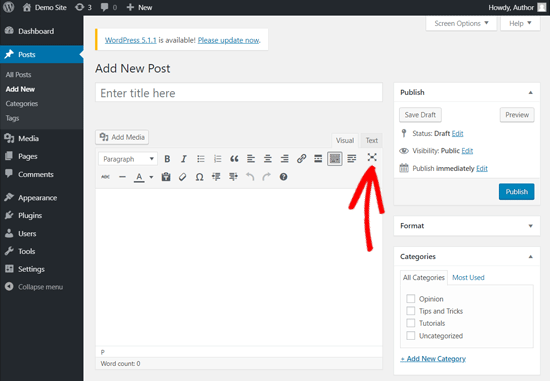Align text center
This screenshot has height=381, width=550.
tap(268, 159)
